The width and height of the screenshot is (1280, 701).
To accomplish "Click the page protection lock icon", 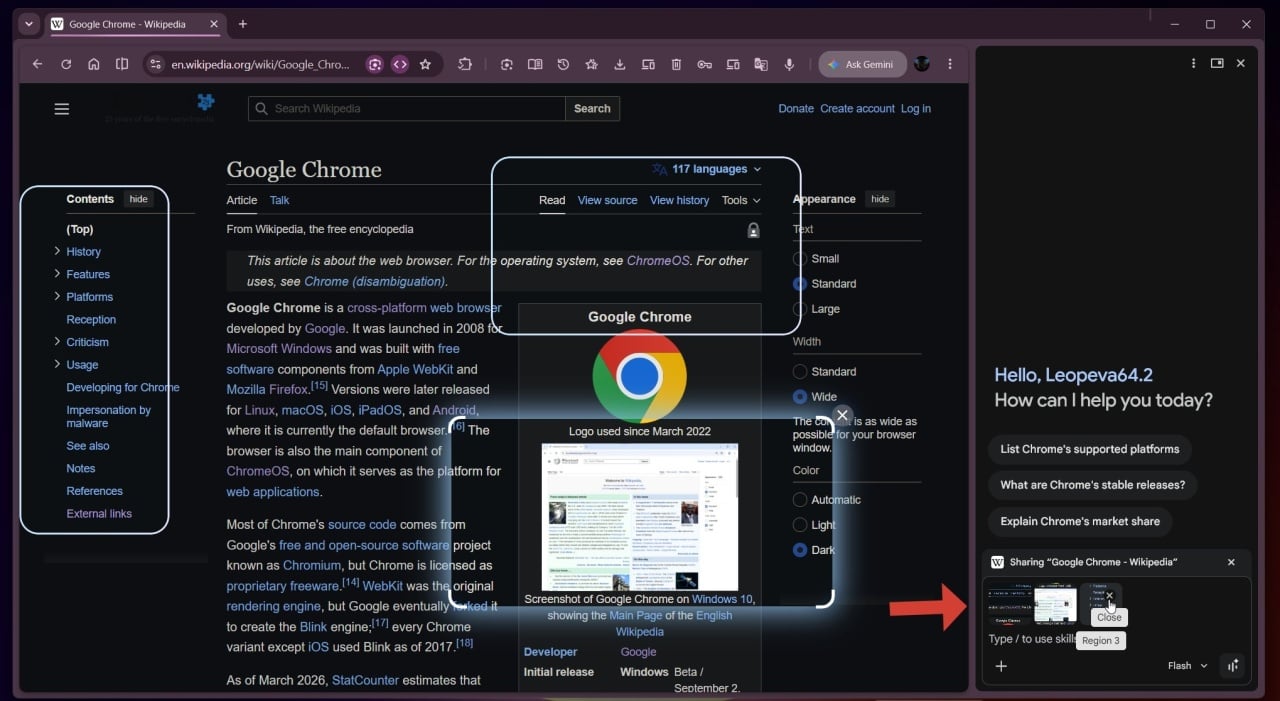I will (753, 230).
